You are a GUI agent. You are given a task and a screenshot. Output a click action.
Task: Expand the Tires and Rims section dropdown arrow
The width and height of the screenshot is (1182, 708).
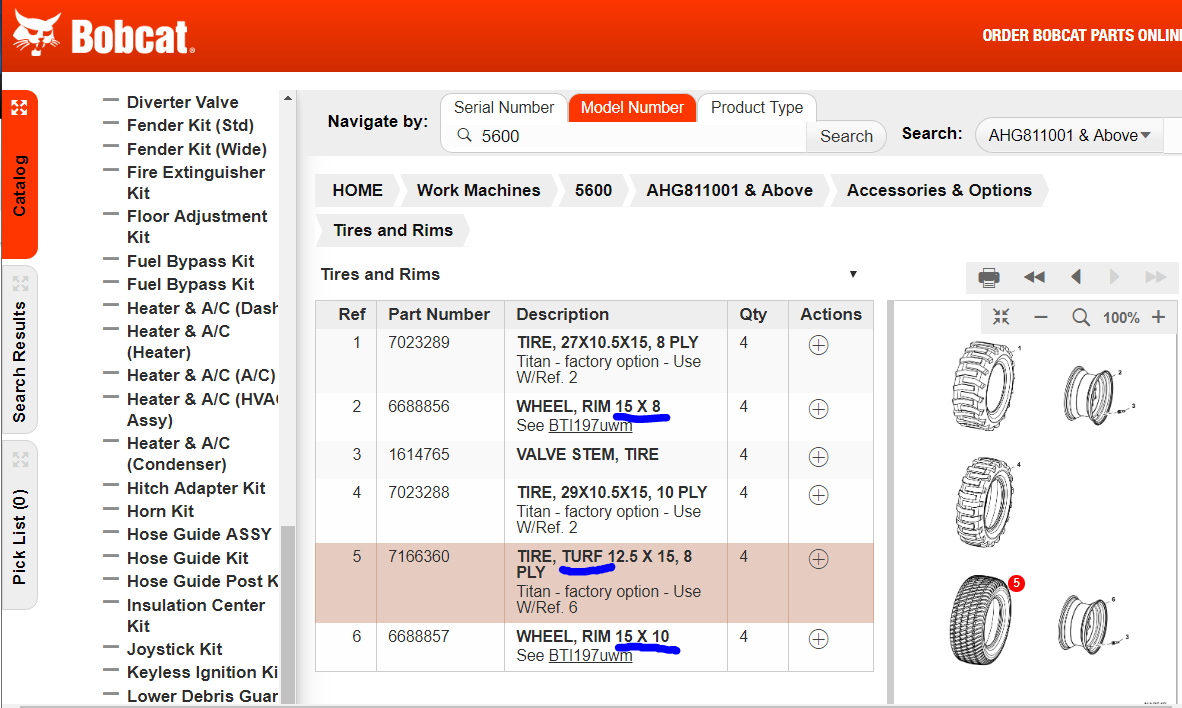[853, 274]
